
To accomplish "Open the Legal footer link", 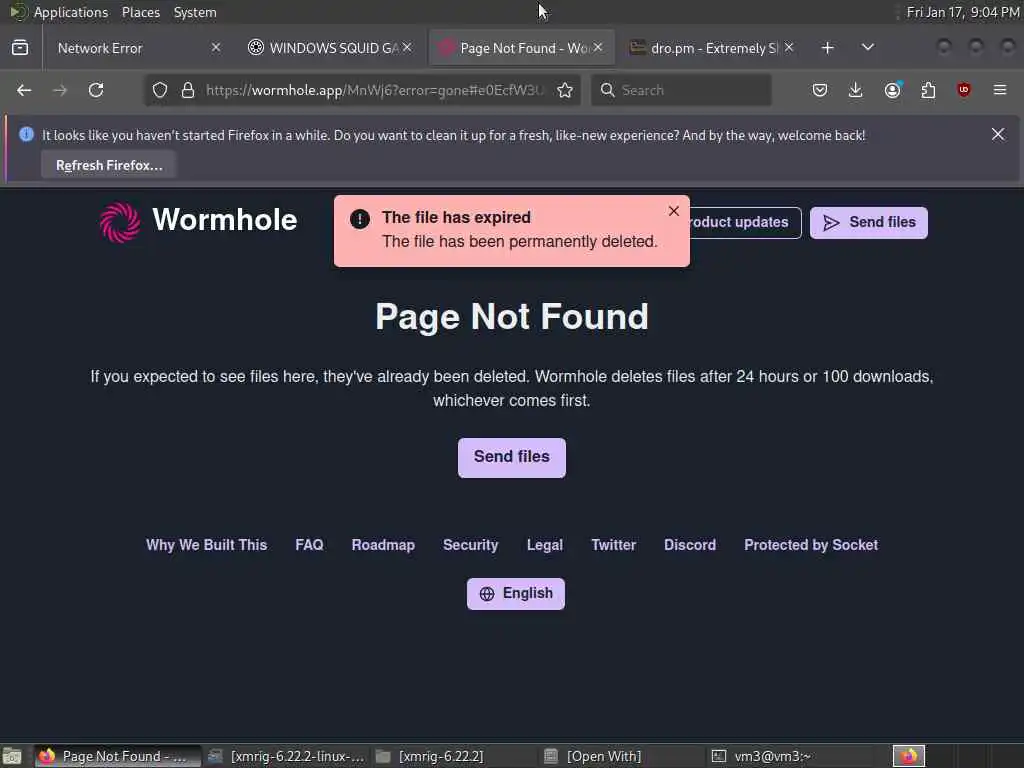I will tap(545, 545).
